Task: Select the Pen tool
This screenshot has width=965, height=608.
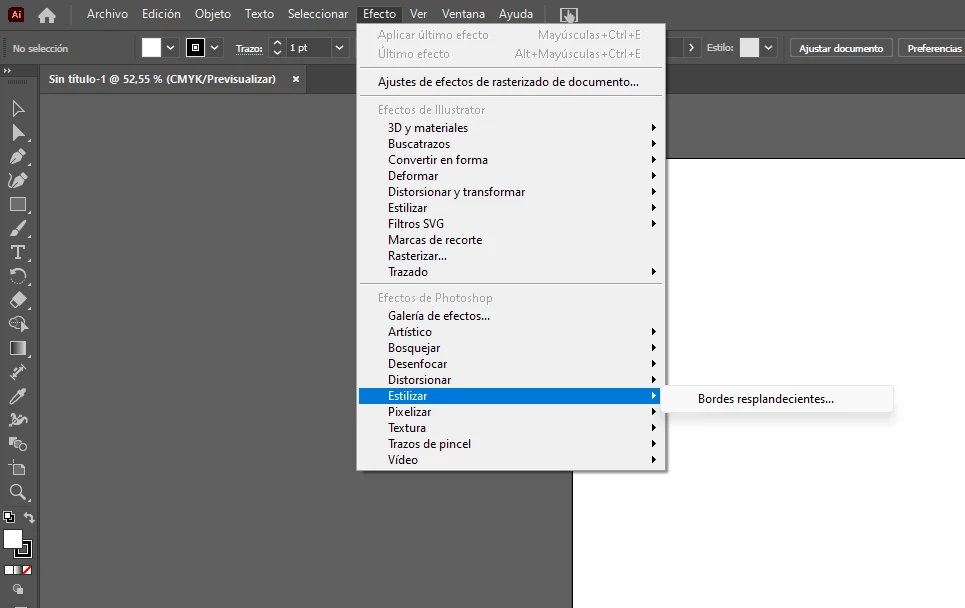Action: point(18,156)
